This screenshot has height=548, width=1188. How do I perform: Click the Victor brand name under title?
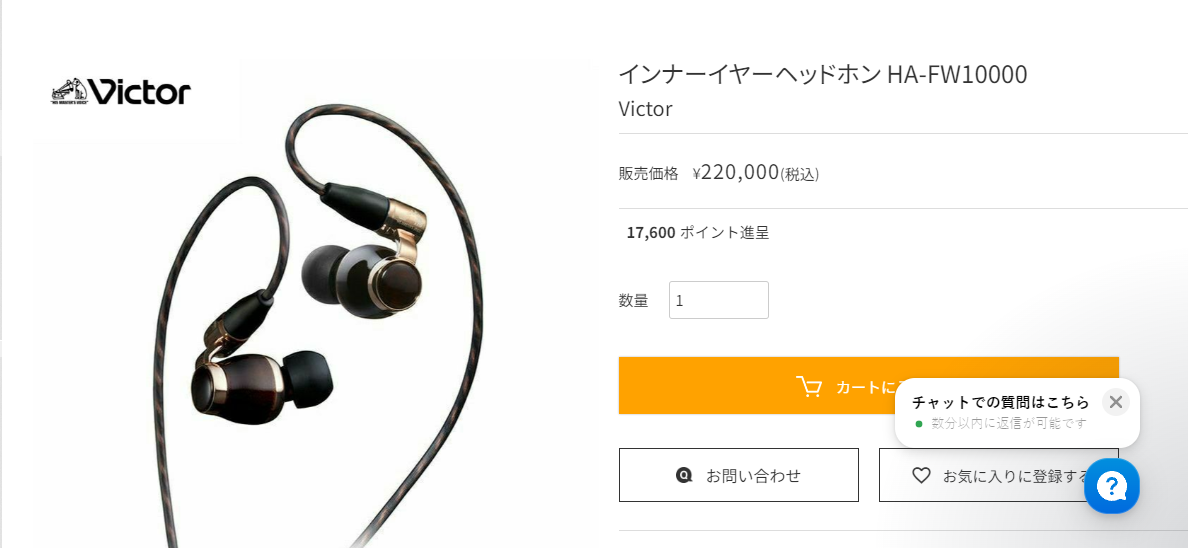646,109
